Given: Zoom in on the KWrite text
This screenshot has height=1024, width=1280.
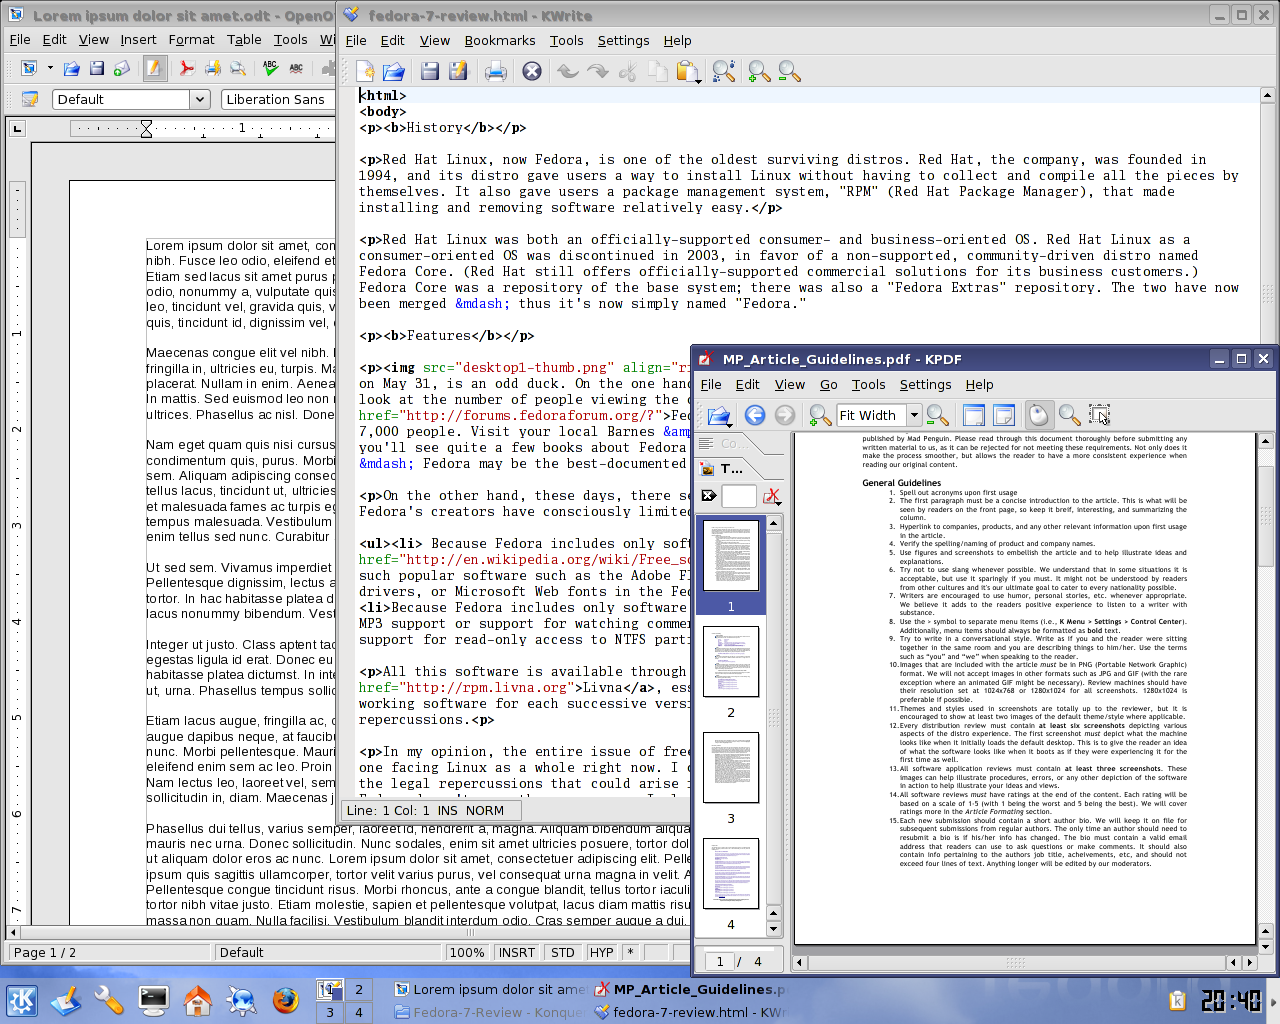Looking at the screenshot, I should coord(759,71).
